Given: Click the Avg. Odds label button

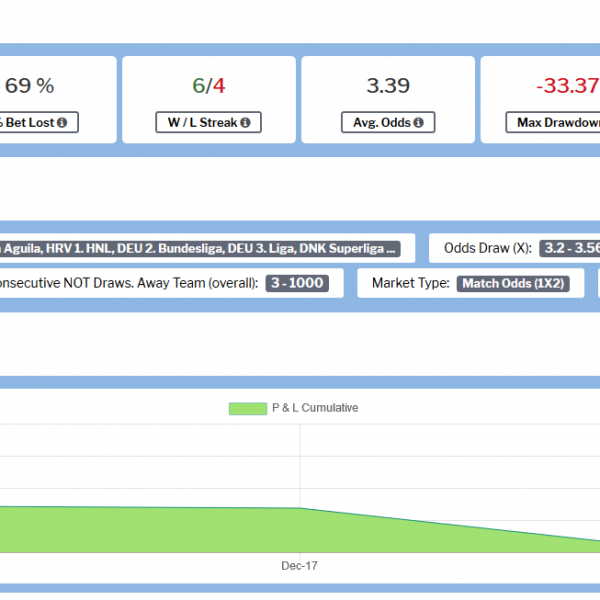Looking at the screenshot, I should (x=388, y=123).
